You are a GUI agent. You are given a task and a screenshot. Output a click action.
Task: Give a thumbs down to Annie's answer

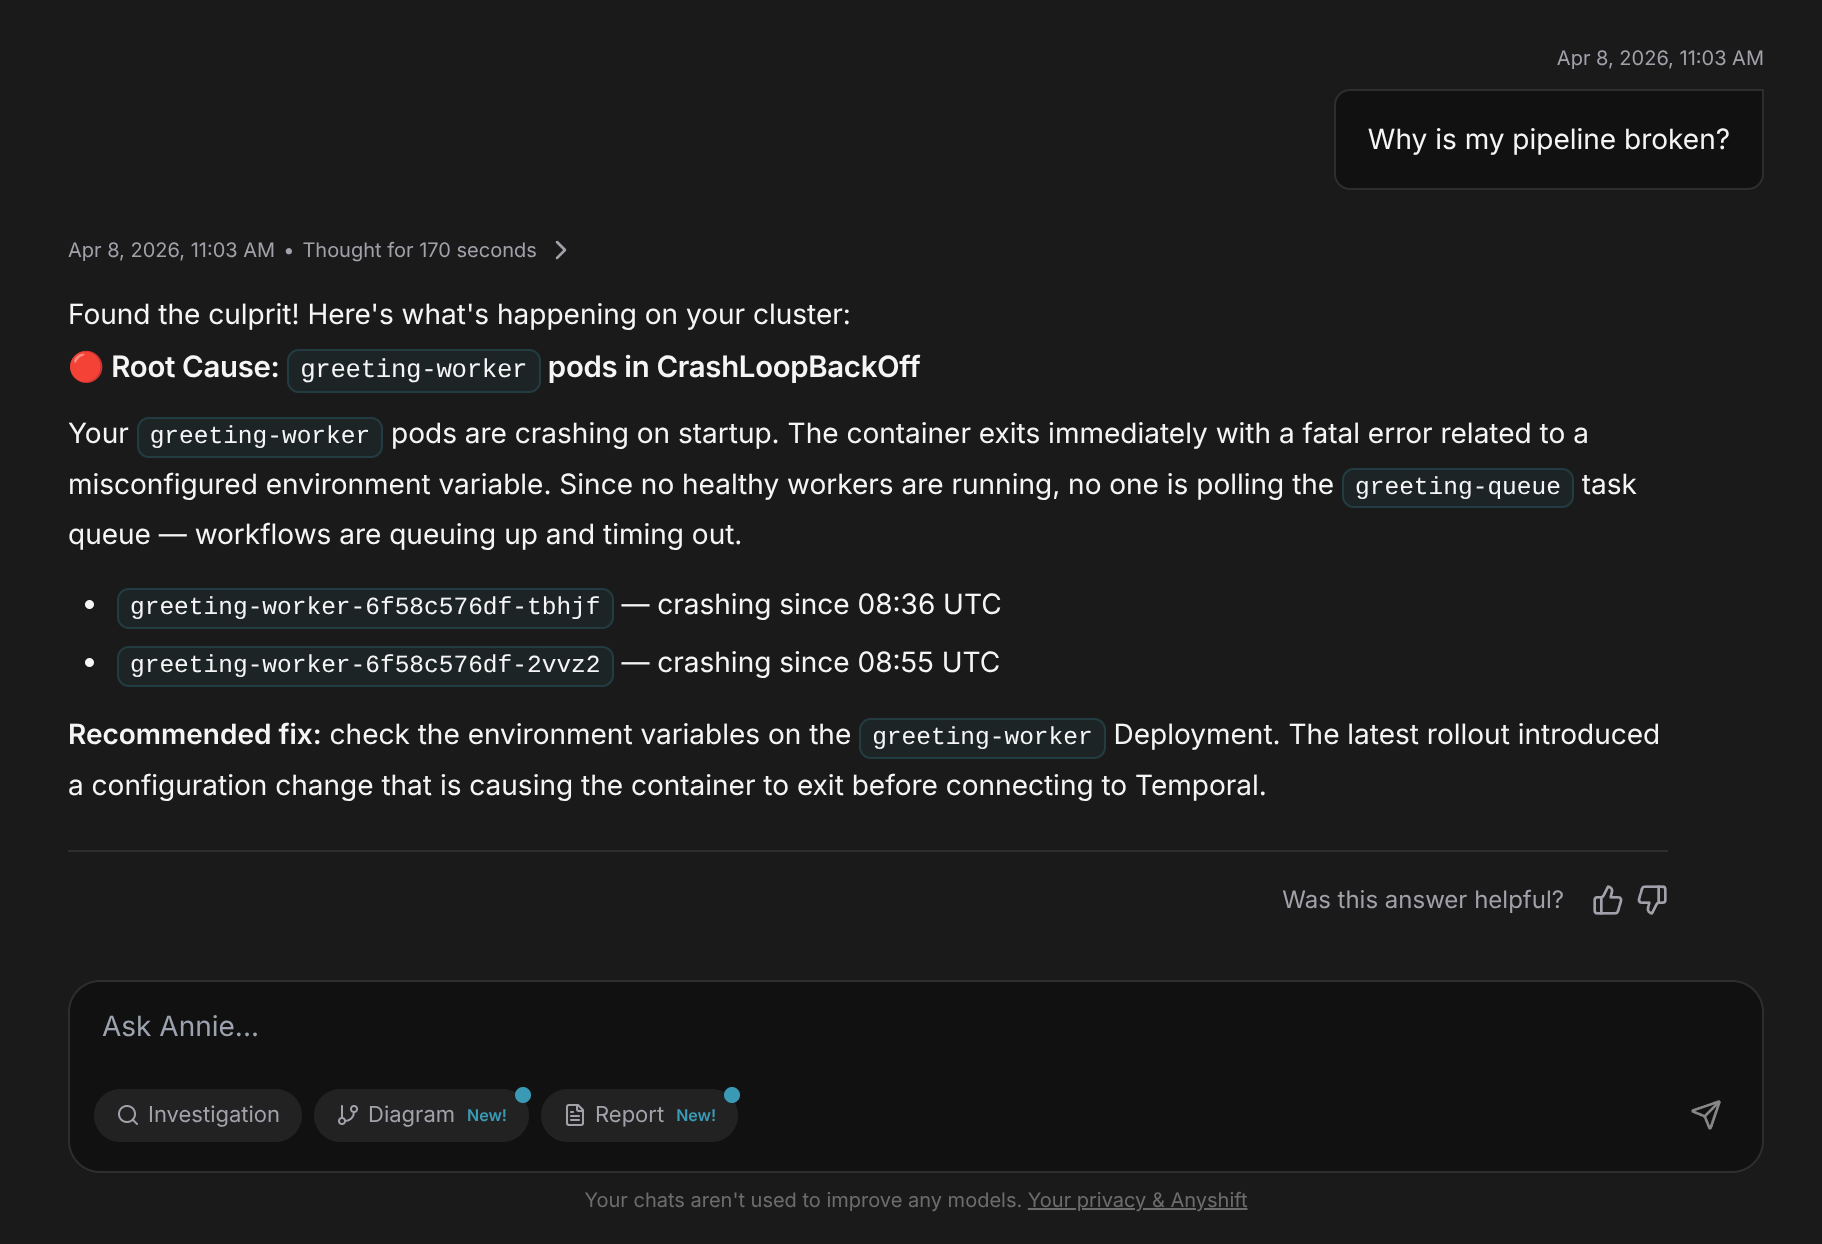click(x=1652, y=899)
